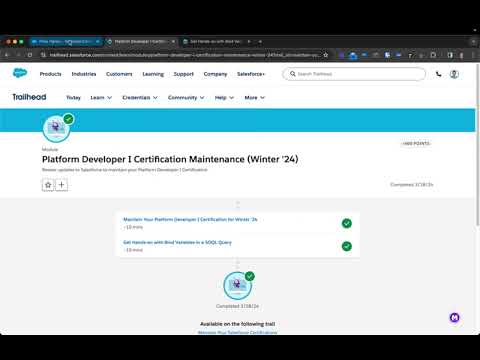
Task: Open the blue cloud browser extension
Action: click(x=353, y=55)
